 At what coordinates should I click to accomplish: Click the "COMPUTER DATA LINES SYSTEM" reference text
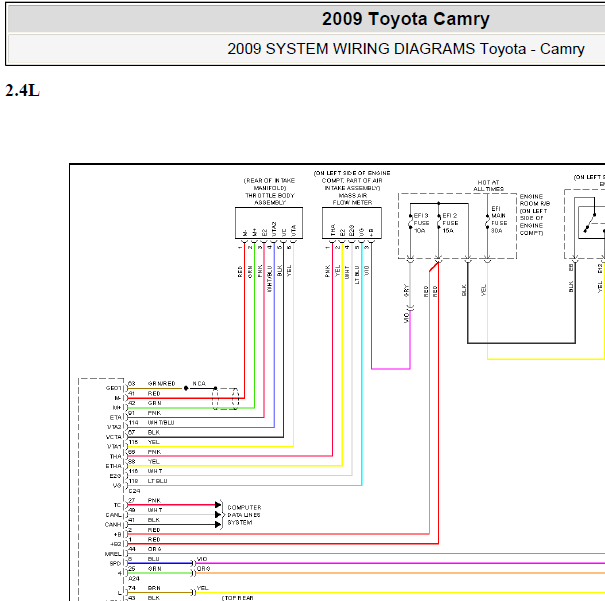244,515
